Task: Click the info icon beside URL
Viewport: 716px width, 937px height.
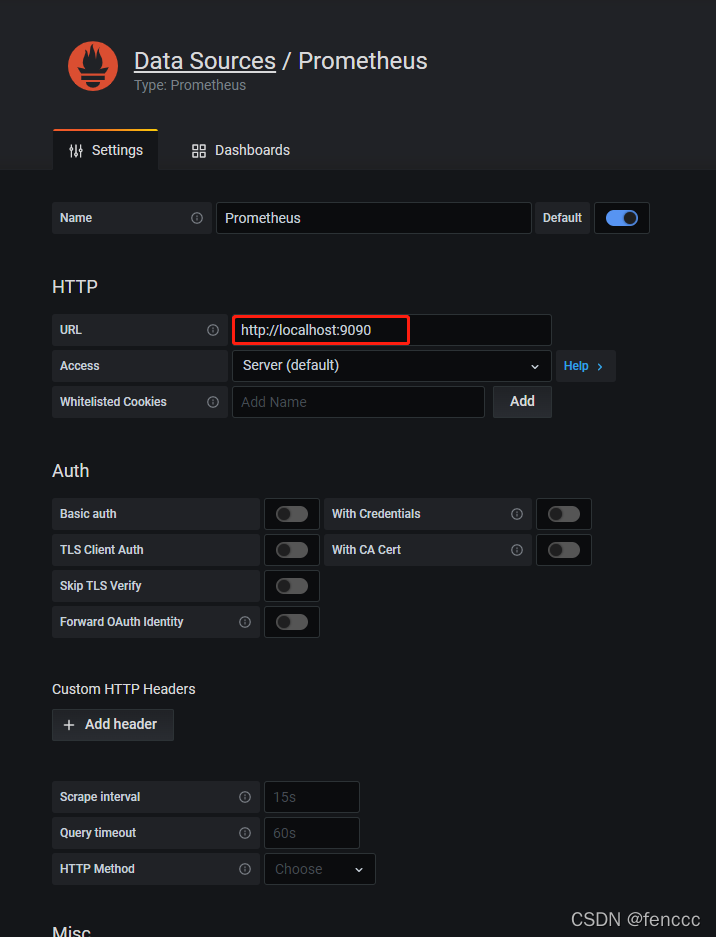Action: (213, 330)
